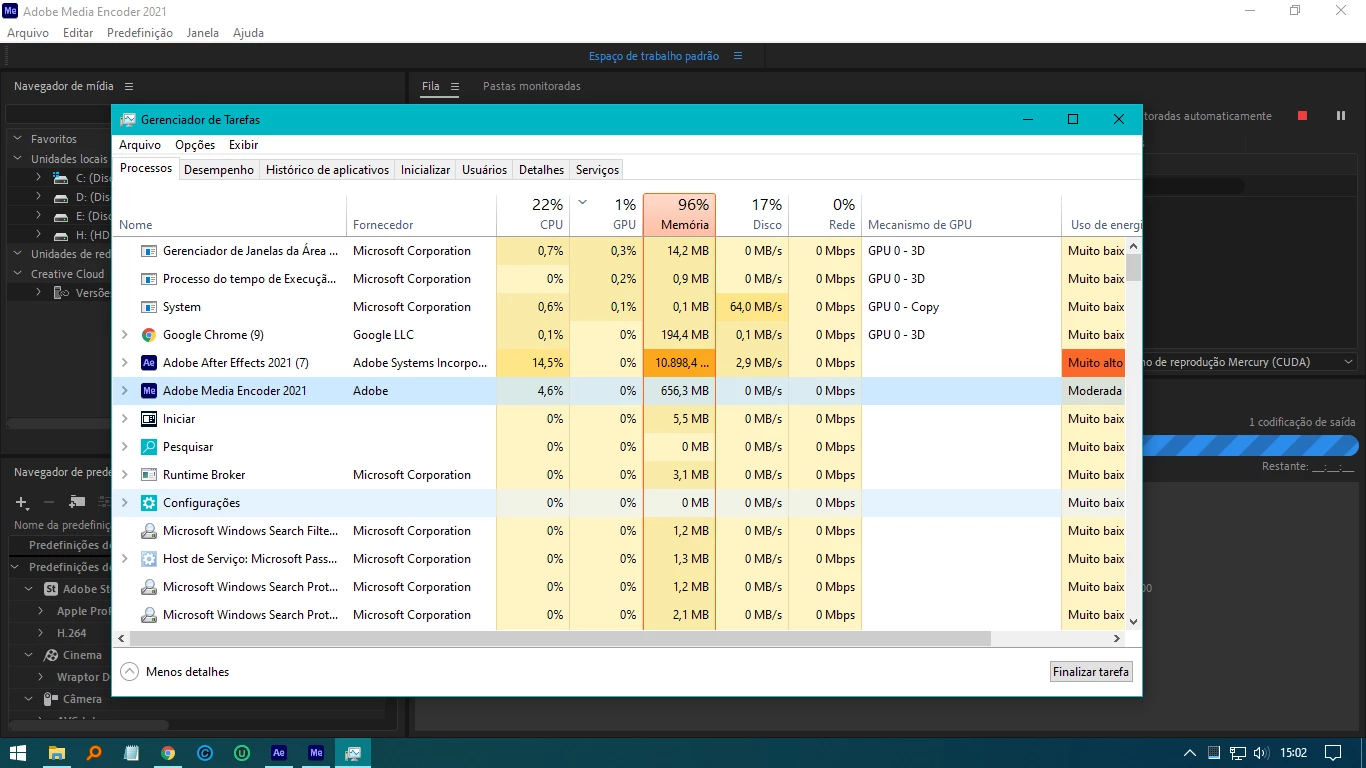Image resolution: width=1366 pixels, height=768 pixels.
Task: Click the Finalizar tarefa button
Action: tap(1091, 672)
